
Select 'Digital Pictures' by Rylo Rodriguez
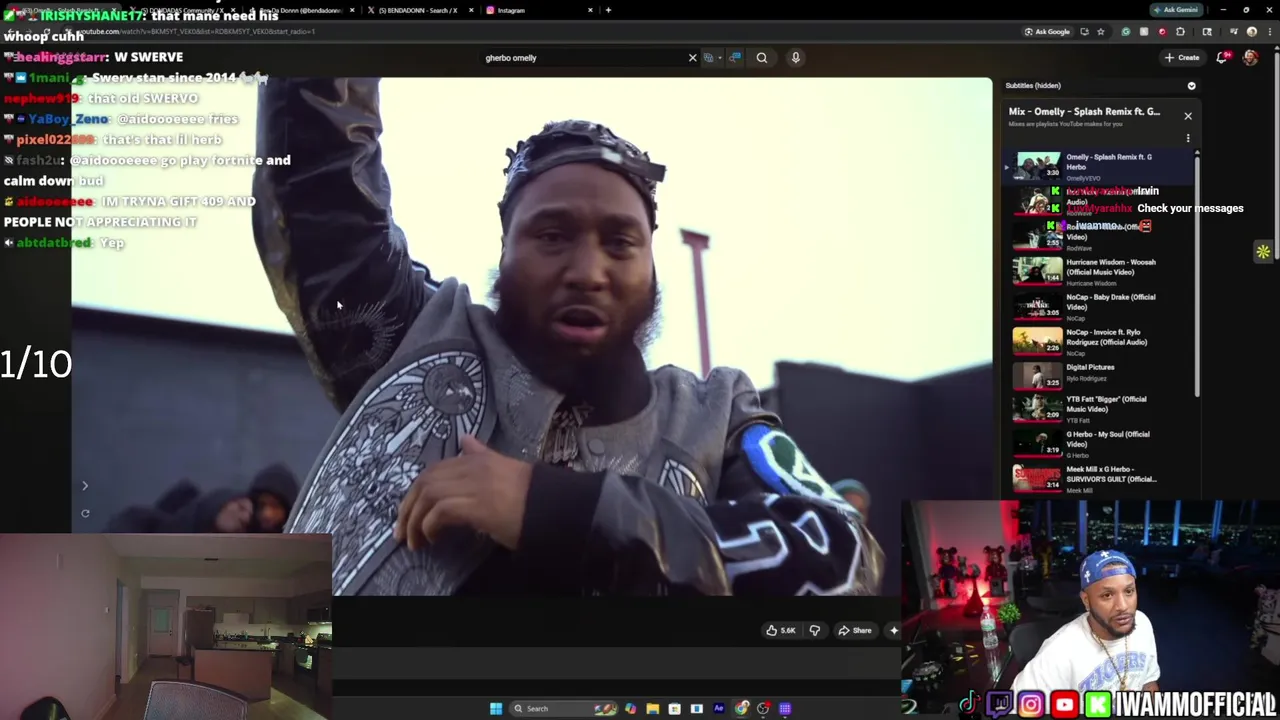coord(1100,375)
